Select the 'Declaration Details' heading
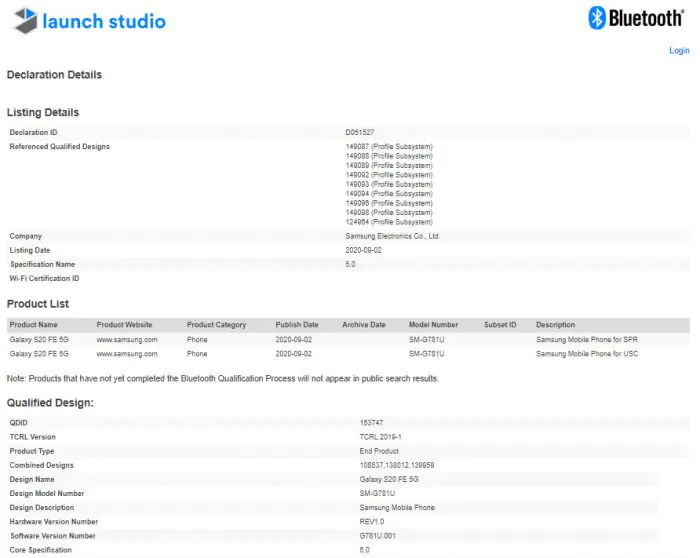700x558 pixels. (x=54, y=75)
